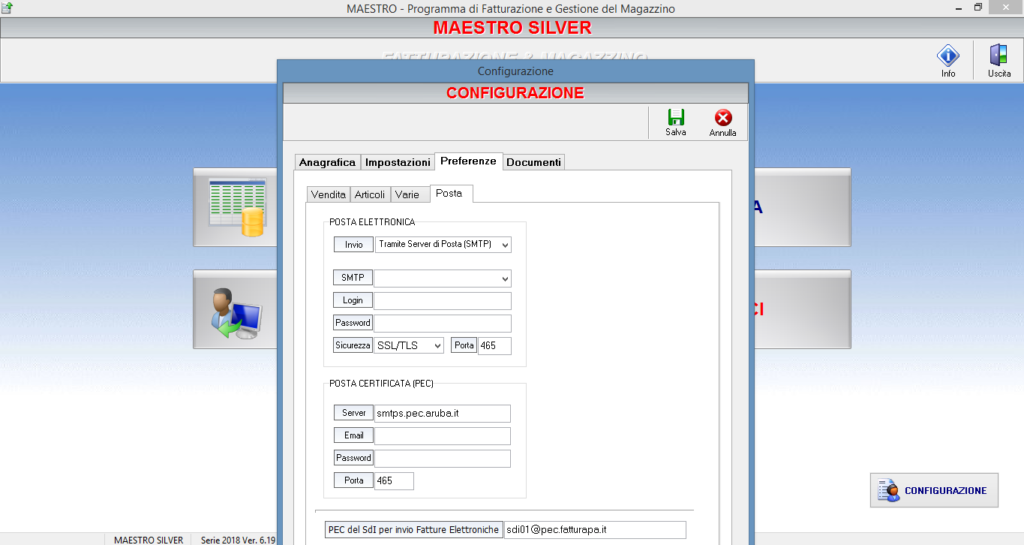Click the Salva floppy disk icon
This screenshot has height=545, width=1024.
675,117
